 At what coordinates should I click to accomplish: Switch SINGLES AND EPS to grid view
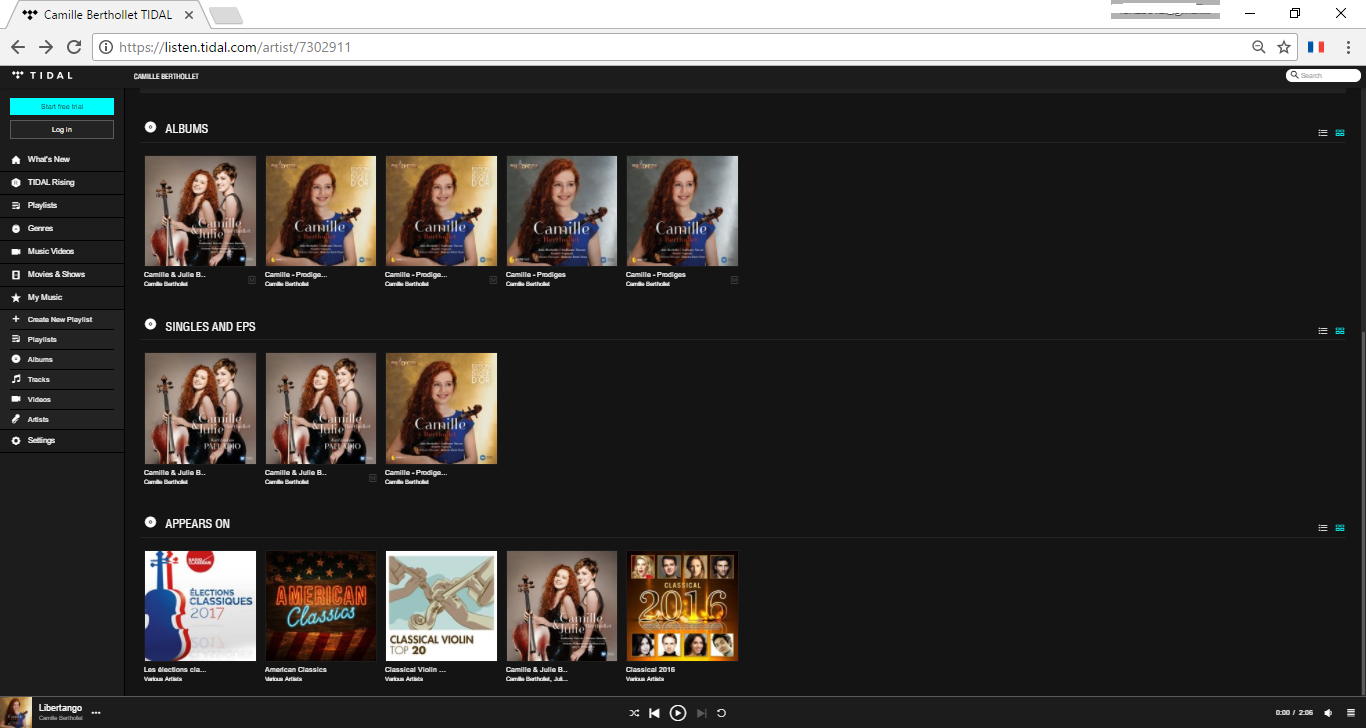pos(1340,331)
